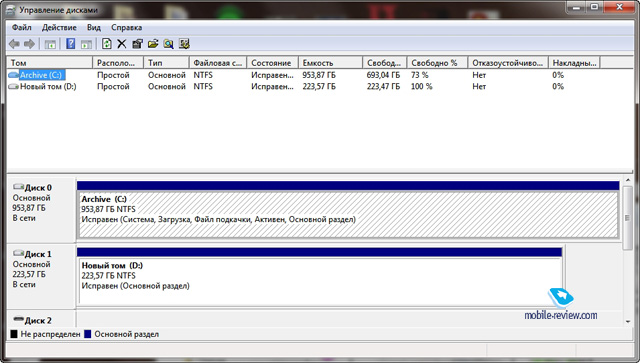Sort by the Состояние column header

click(x=273, y=63)
